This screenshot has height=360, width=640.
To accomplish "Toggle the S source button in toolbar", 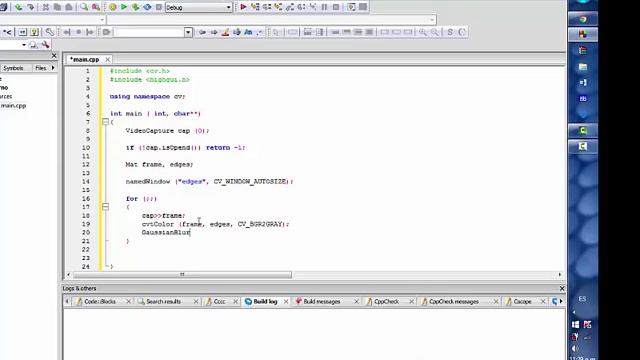I will point(450,32).
